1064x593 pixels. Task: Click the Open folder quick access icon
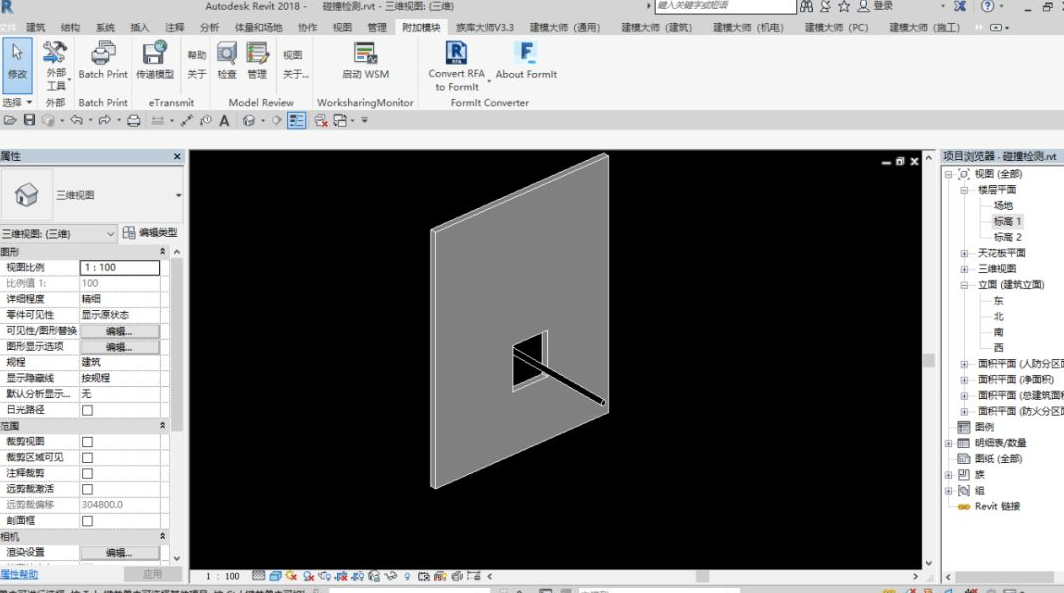pyautogui.click(x=10, y=120)
